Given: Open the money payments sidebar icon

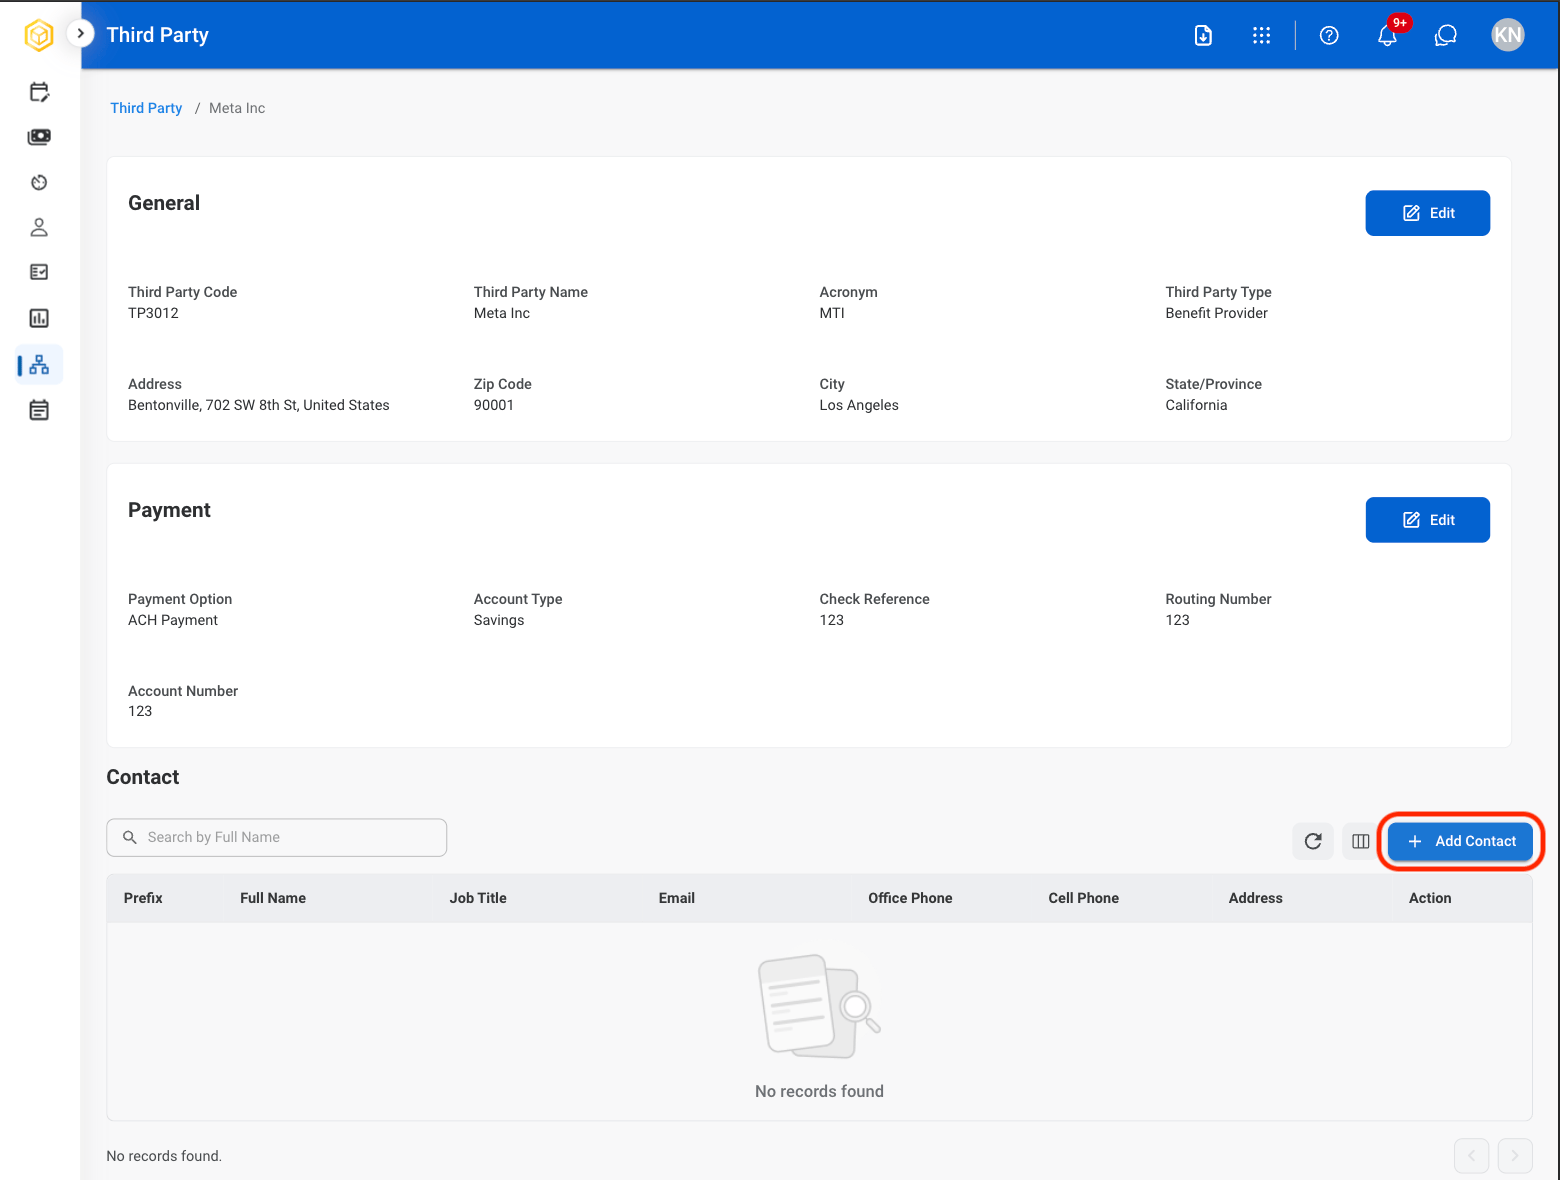Looking at the screenshot, I should tap(39, 137).
